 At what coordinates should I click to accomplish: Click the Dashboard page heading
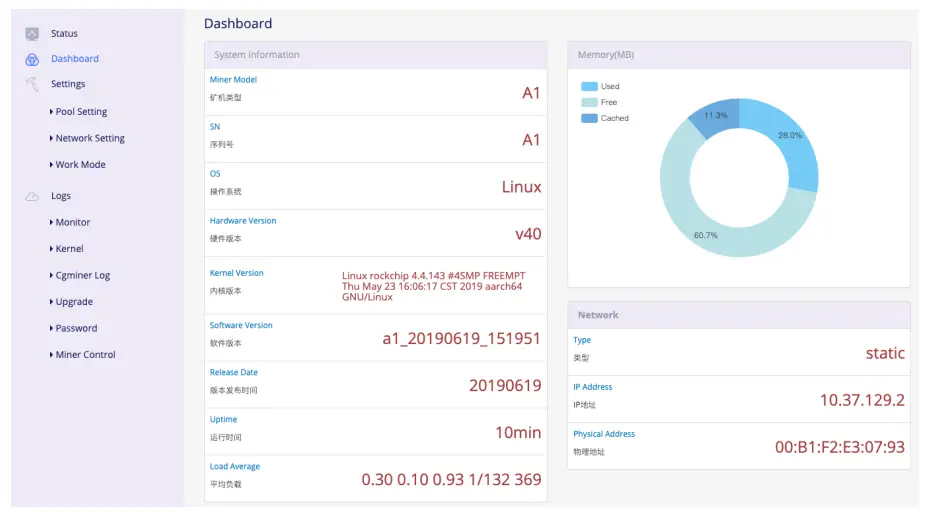(238, 24)
